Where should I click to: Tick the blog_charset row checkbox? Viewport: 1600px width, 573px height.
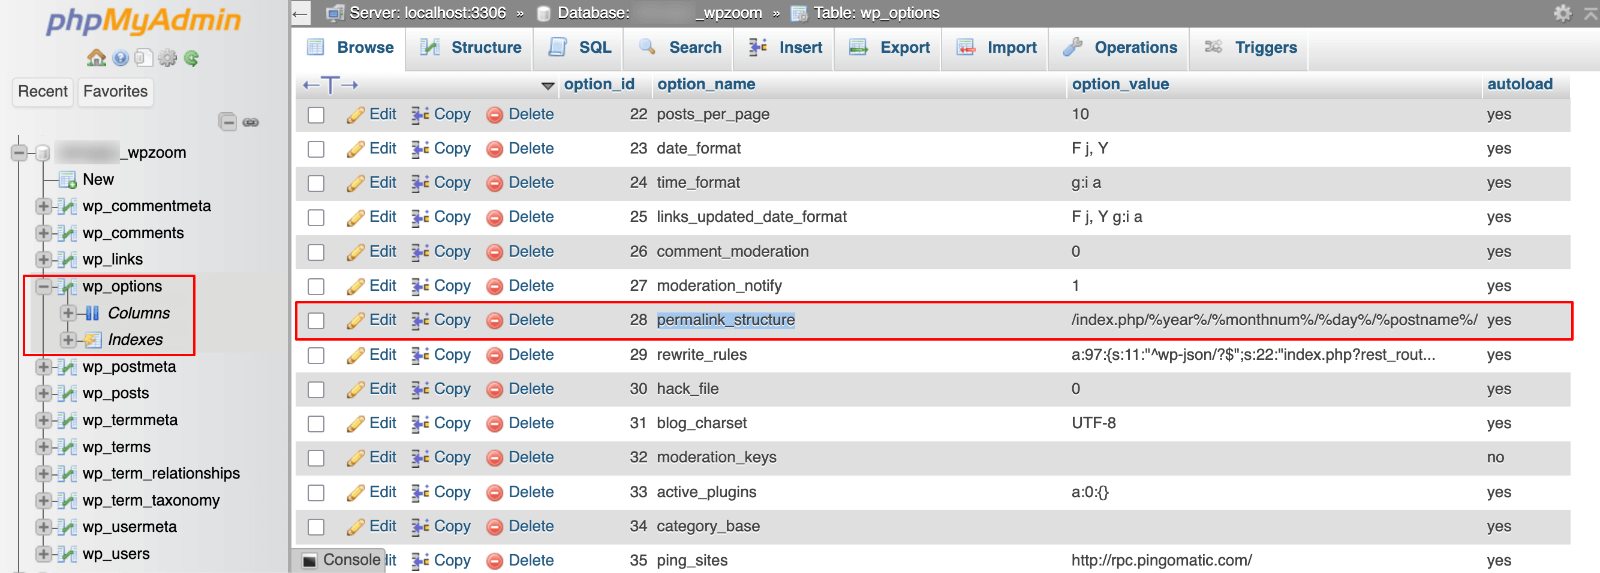point(316,424)
